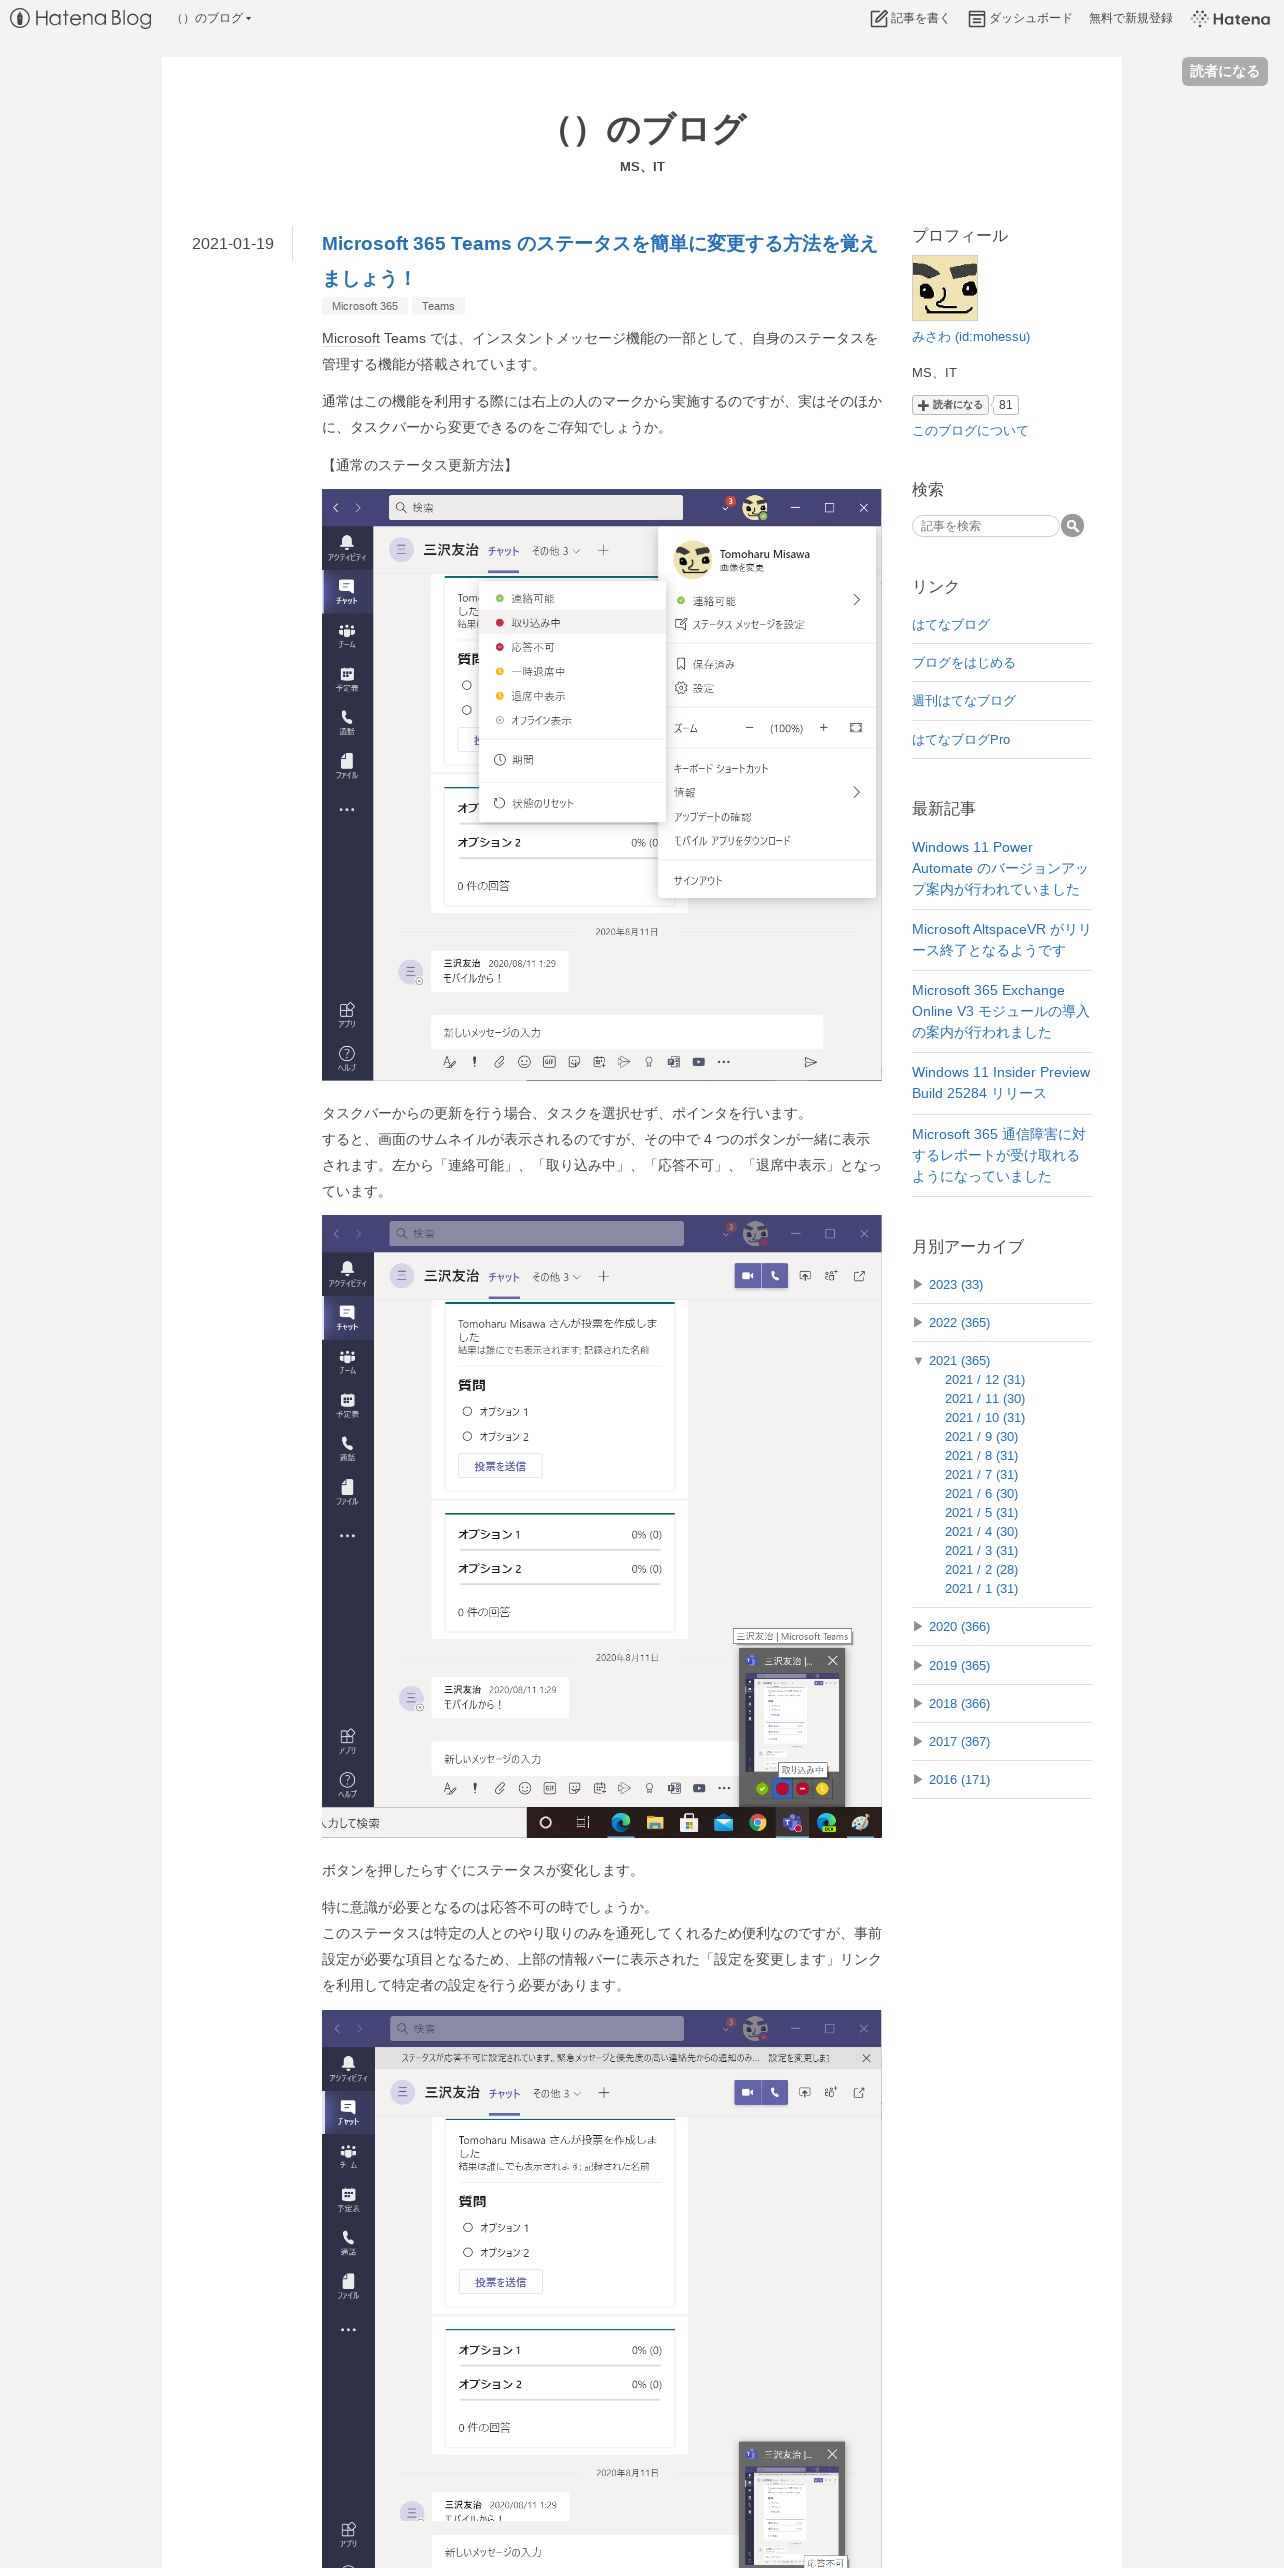Open 2017 (367) archive link

[959, 1742]
